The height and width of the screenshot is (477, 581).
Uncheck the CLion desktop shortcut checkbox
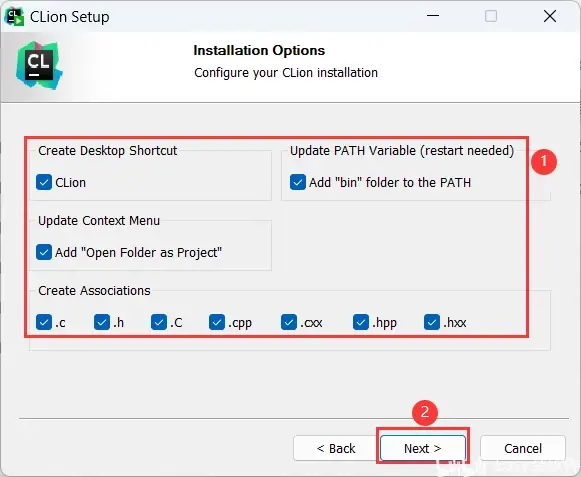pos(44,182)
